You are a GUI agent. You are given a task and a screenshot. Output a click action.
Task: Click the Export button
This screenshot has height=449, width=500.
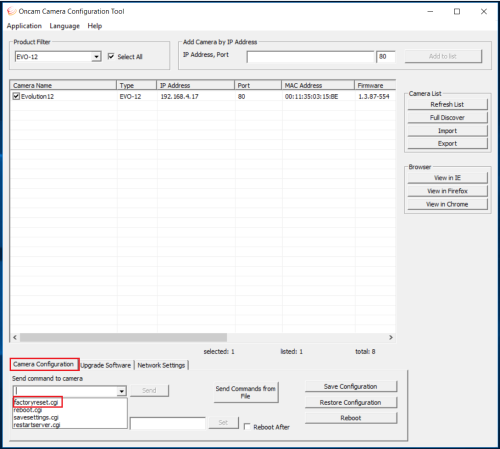447,143
